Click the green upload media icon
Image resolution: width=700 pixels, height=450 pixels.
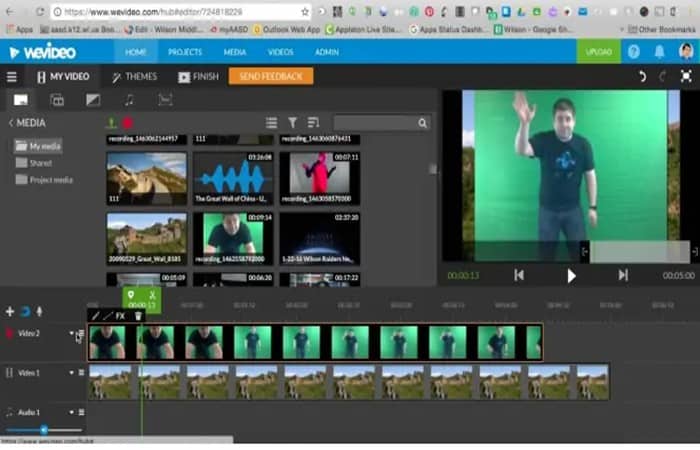(111, 123)
